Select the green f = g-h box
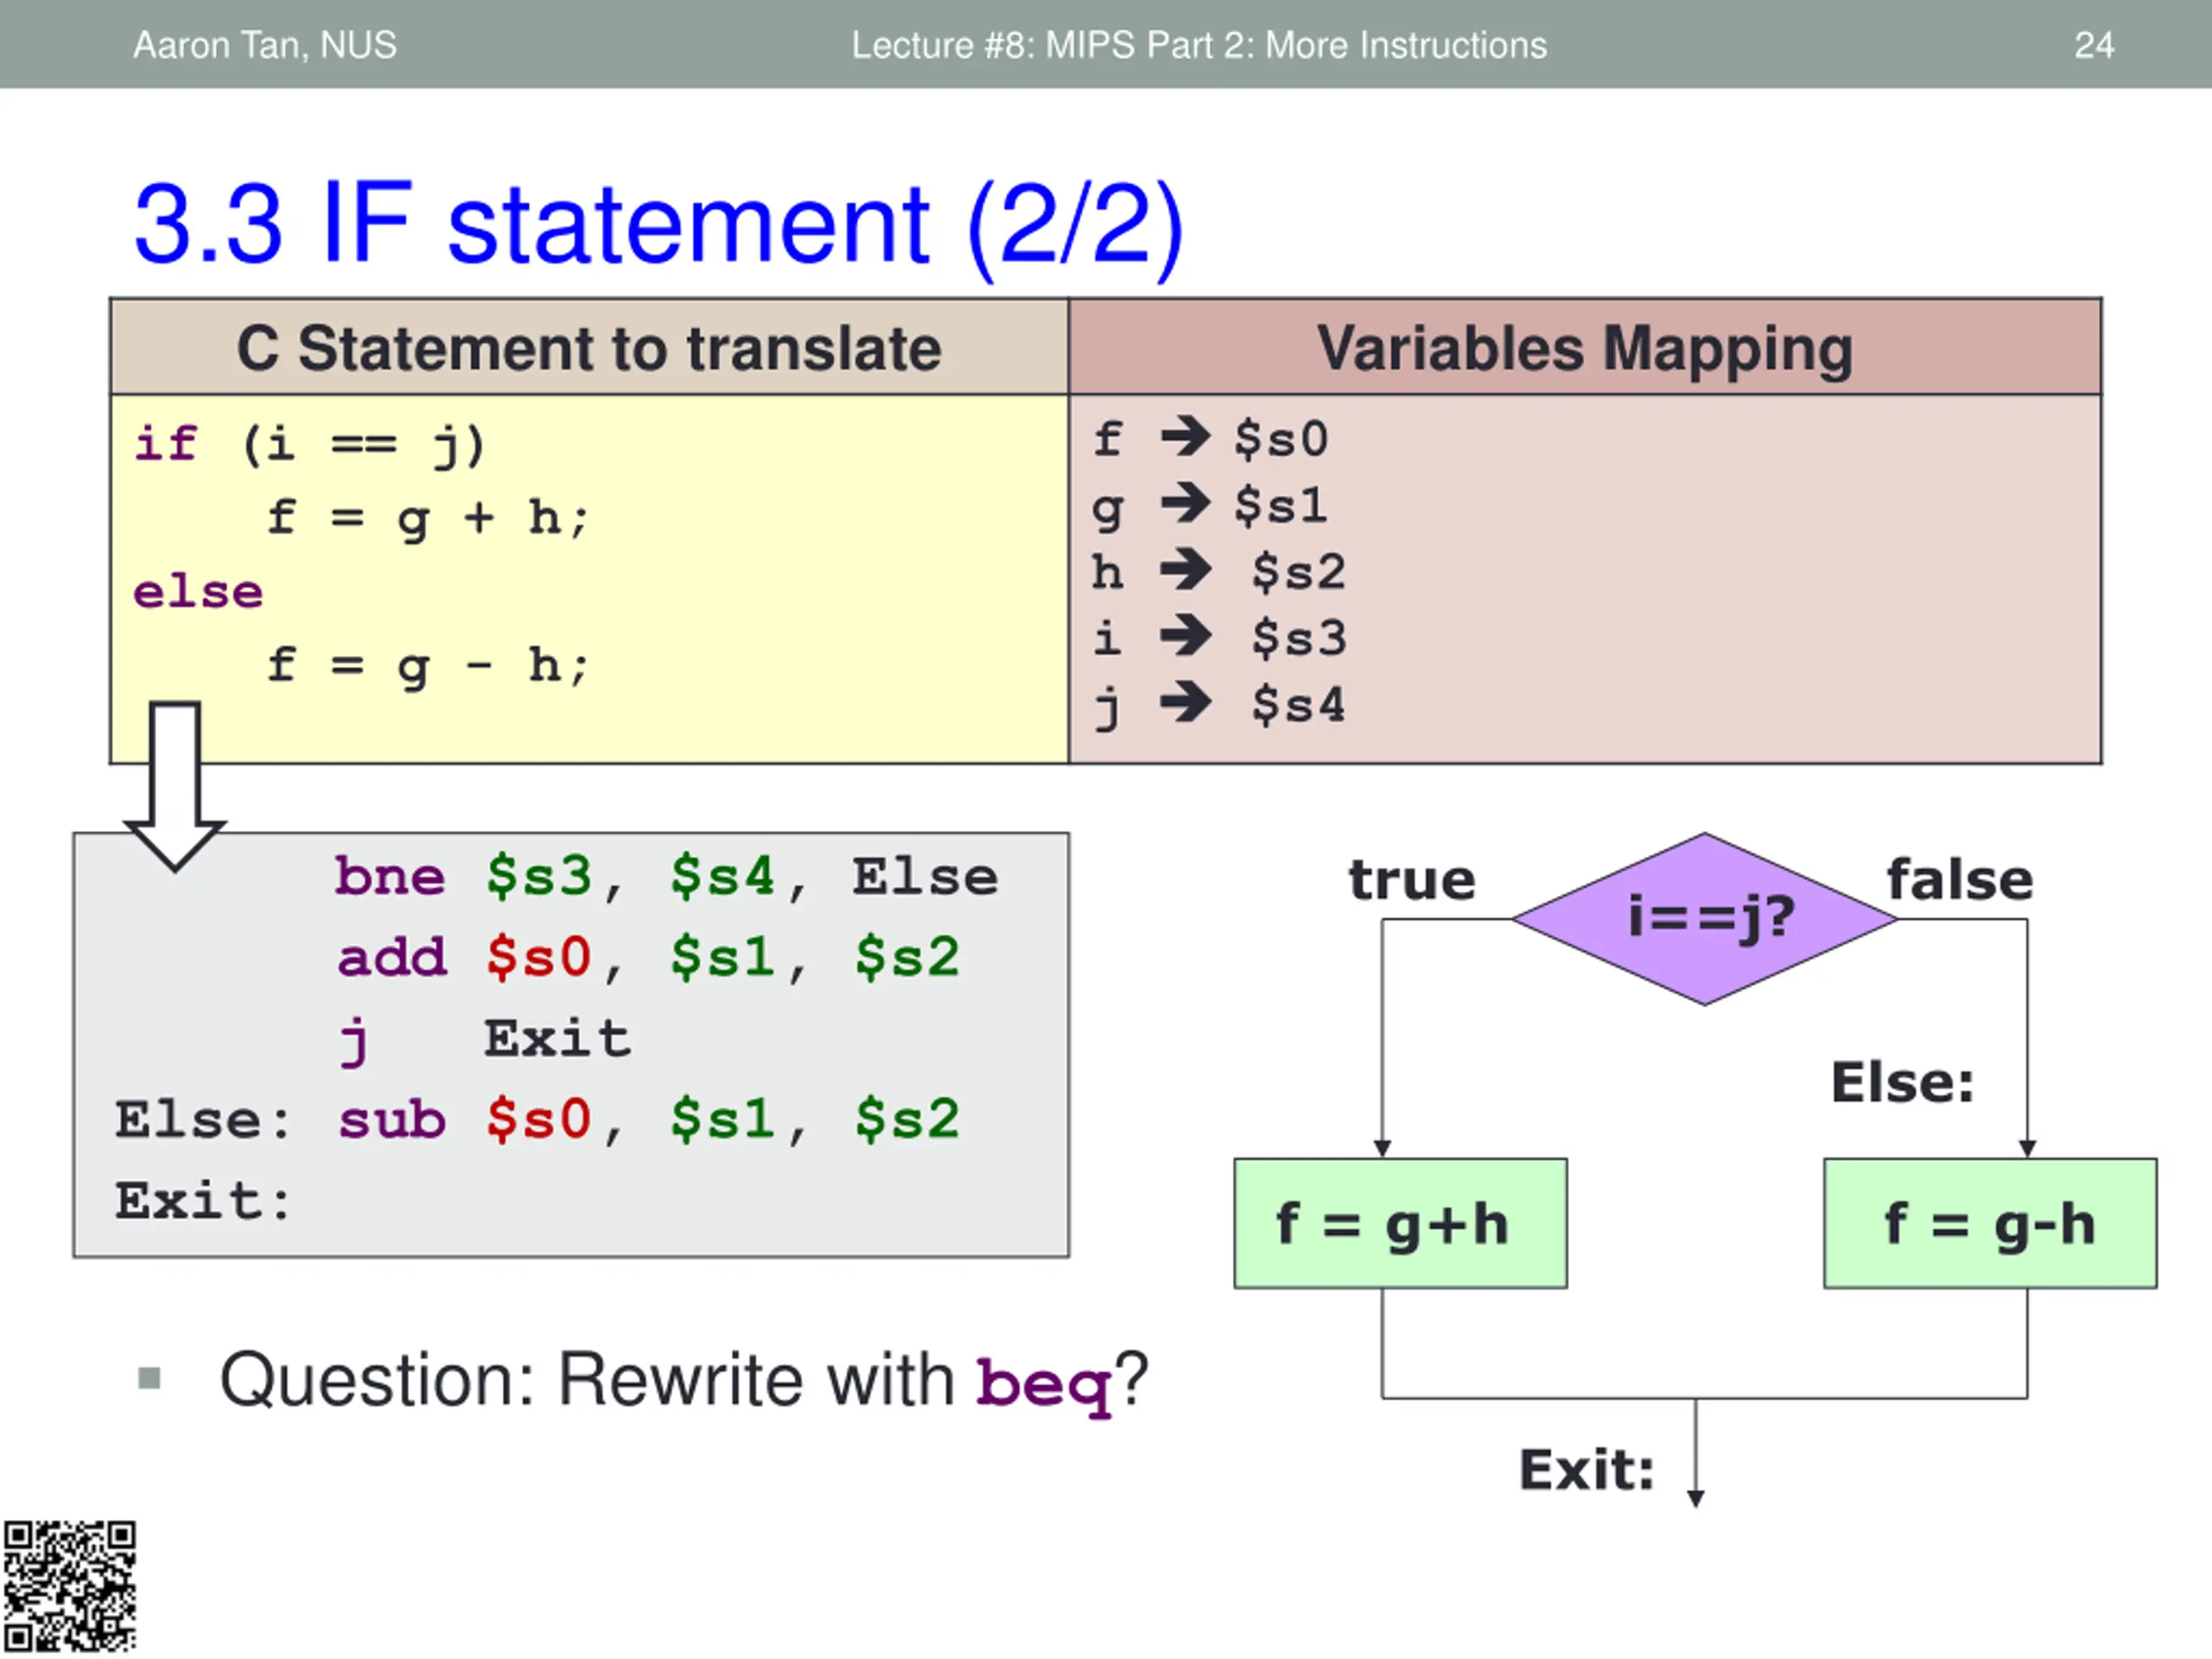This screenshot has height=1659, width=2212. point(1990,1223)
